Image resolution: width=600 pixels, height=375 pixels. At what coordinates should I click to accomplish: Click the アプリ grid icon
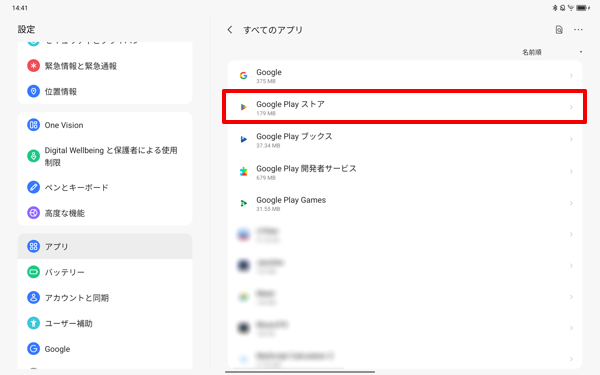pyautogui.click(x=33, y=246)
